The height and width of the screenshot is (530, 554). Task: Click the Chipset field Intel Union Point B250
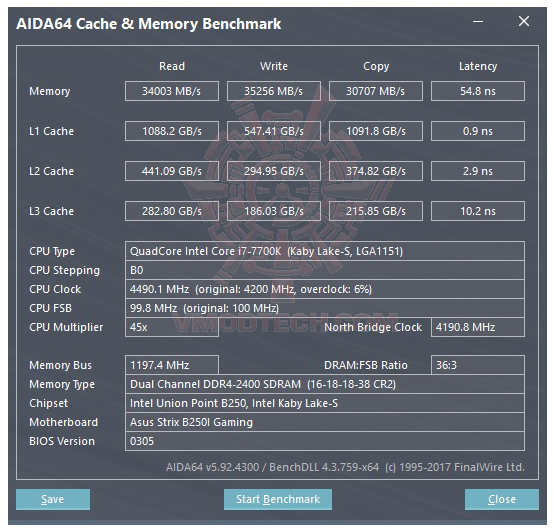325,403
